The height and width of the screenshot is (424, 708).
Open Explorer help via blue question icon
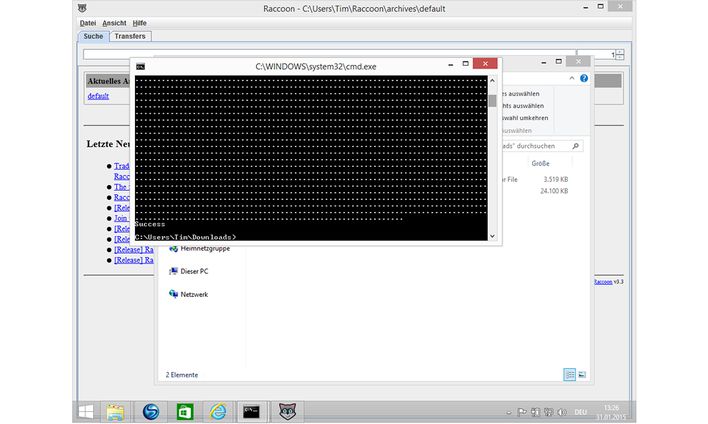584,78
